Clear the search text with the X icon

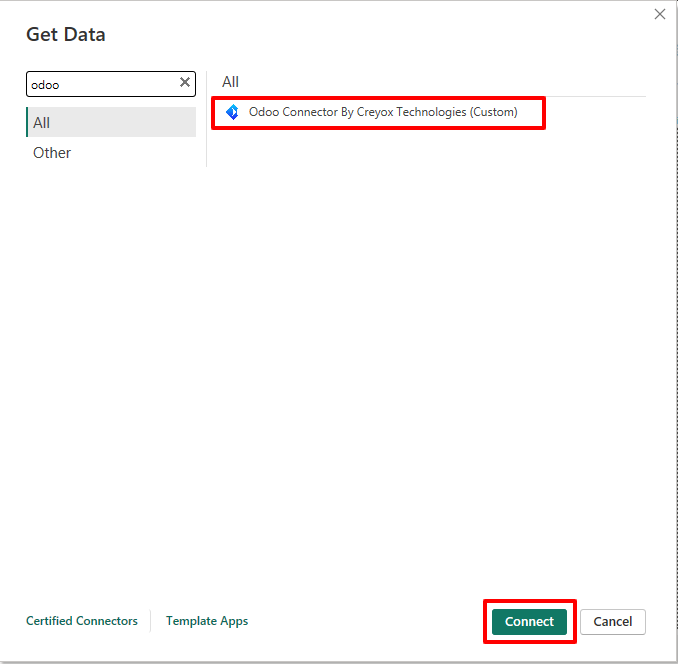click(x=185, y=83)
